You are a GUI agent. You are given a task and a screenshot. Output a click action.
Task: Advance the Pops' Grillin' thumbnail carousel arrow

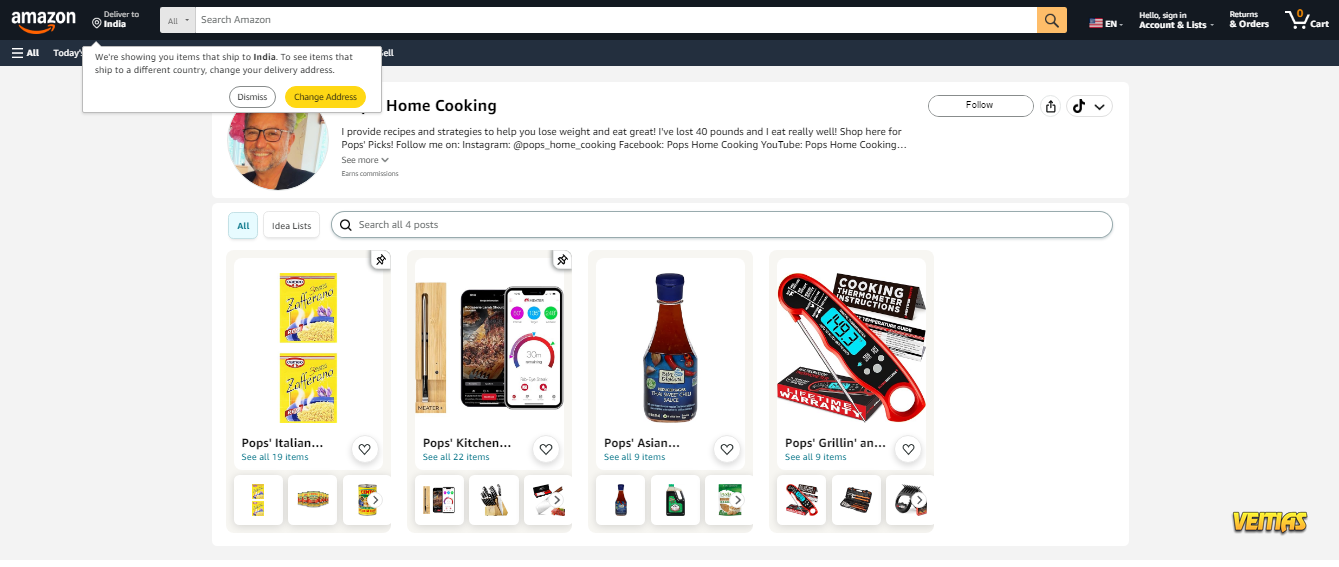[x=919, y=500]
